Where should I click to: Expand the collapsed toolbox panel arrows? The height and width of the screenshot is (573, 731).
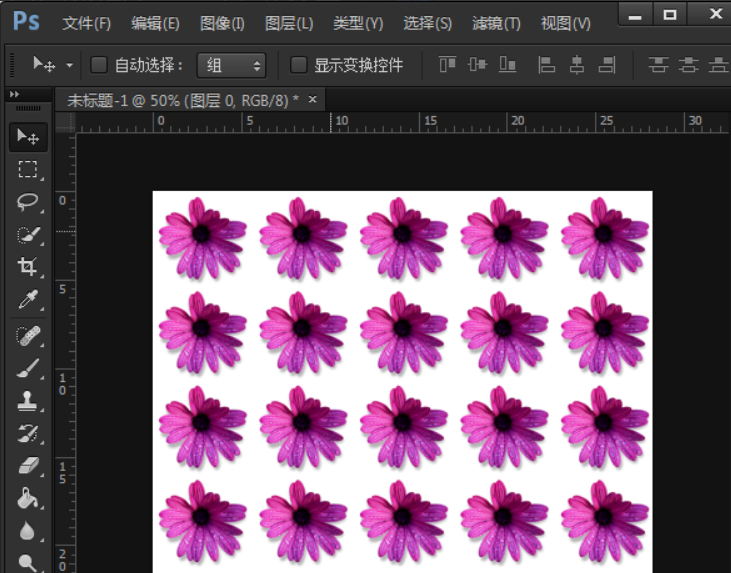click(x=14, y=94)
